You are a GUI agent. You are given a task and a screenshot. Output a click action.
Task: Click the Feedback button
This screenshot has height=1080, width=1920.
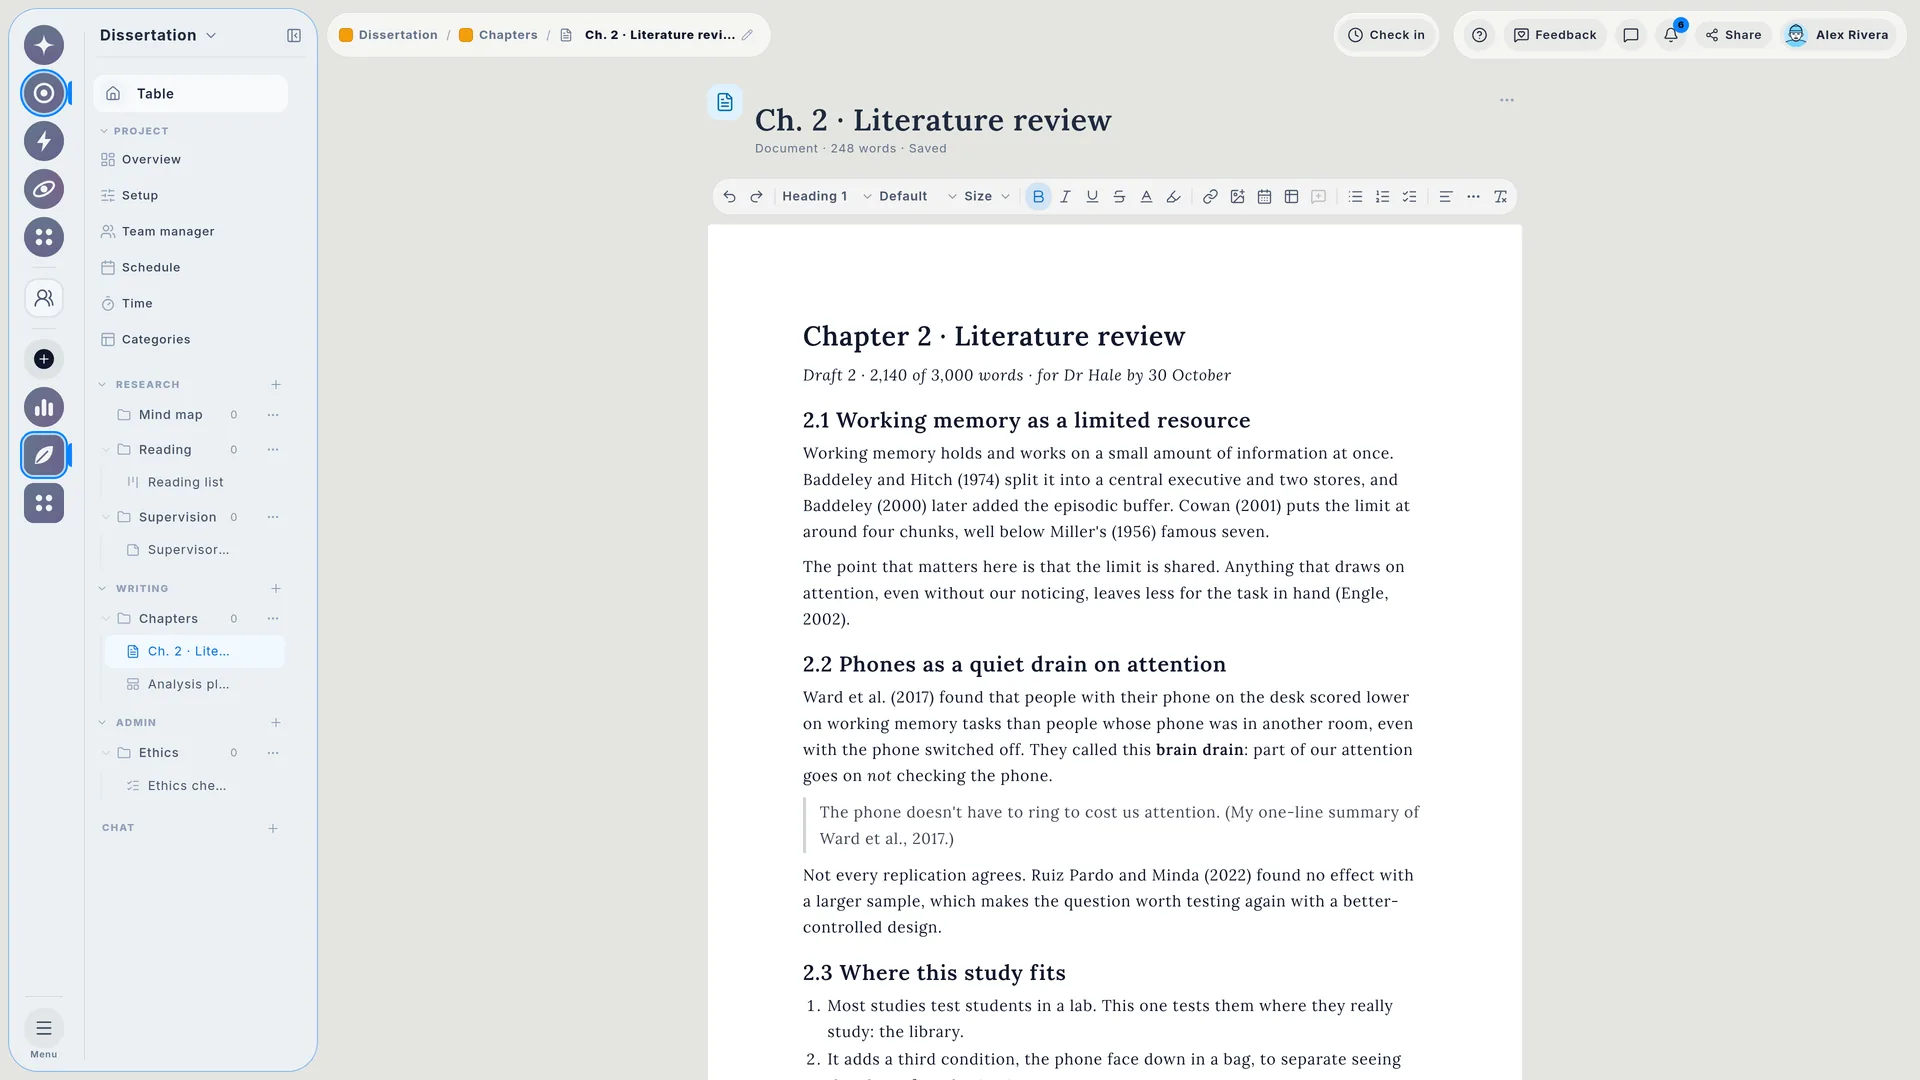(x=1555, y=35)
